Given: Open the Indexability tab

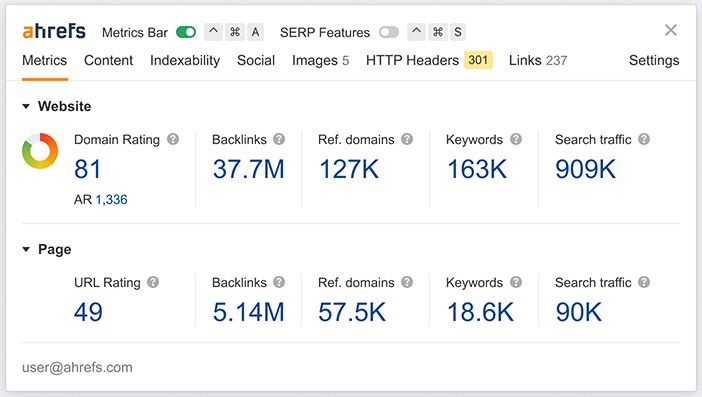Looking at the screenshot, I should click(185, 60).
